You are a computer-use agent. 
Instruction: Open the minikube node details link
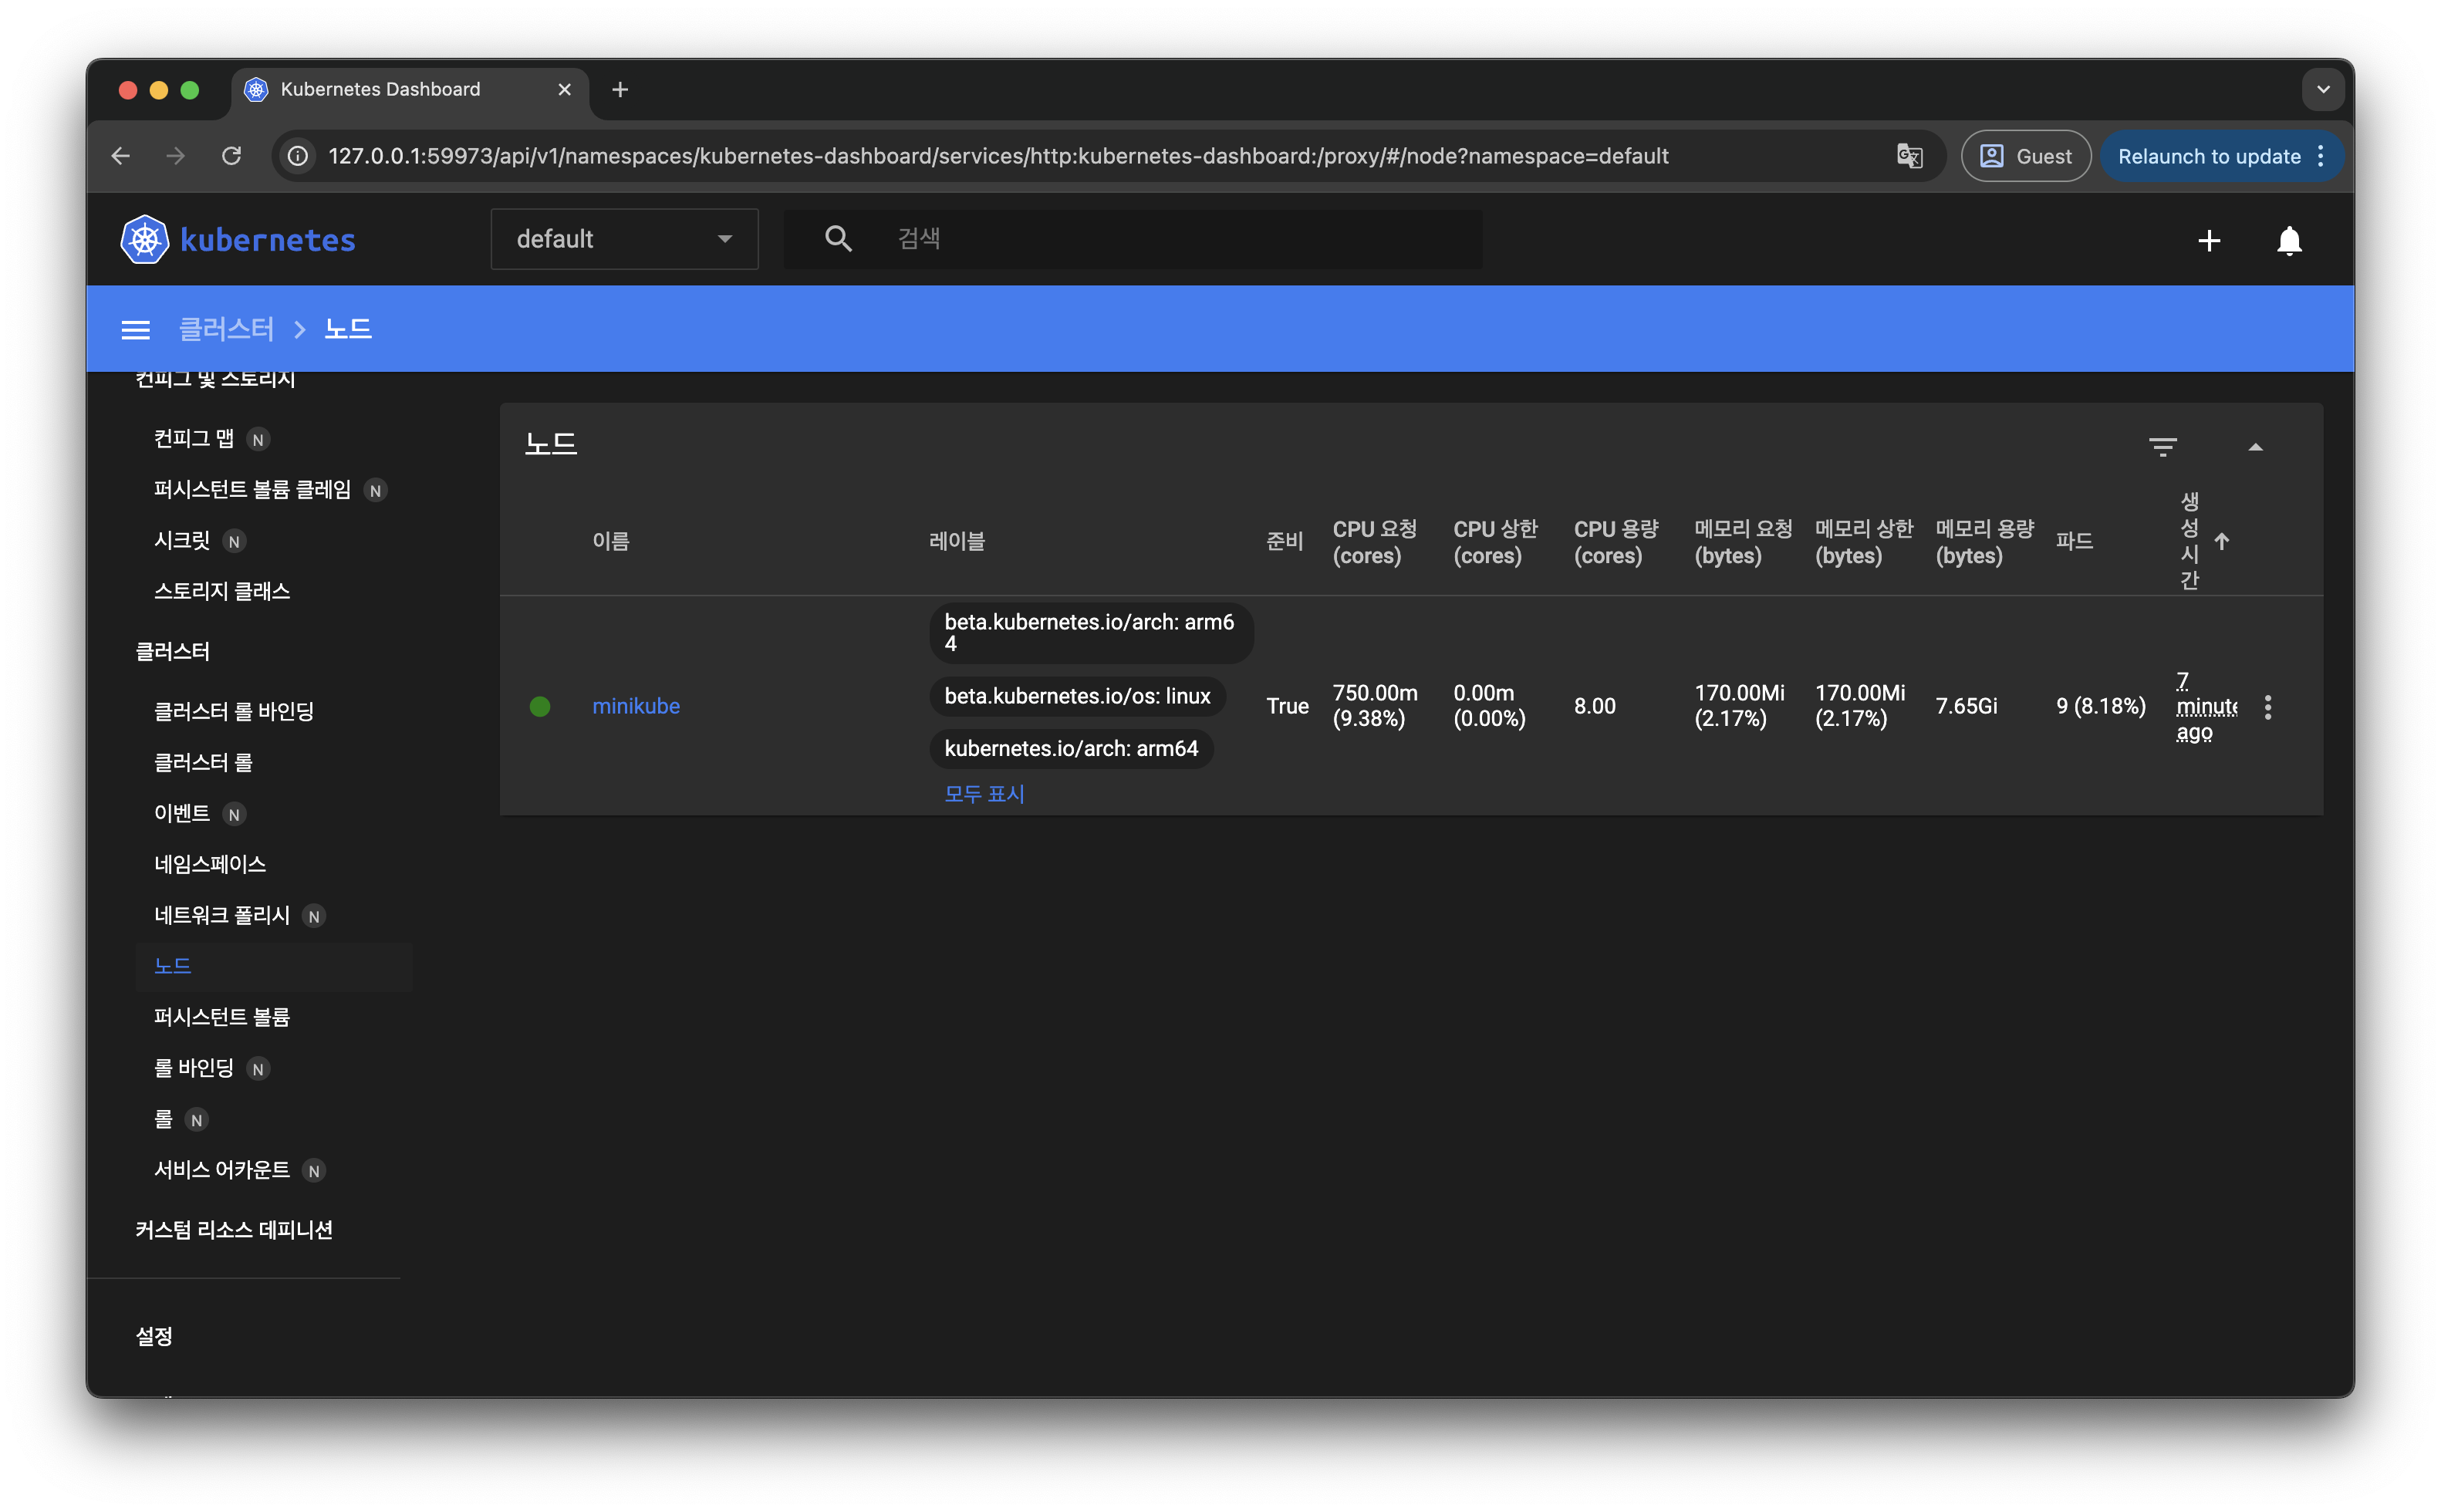[x=636, y=706]
